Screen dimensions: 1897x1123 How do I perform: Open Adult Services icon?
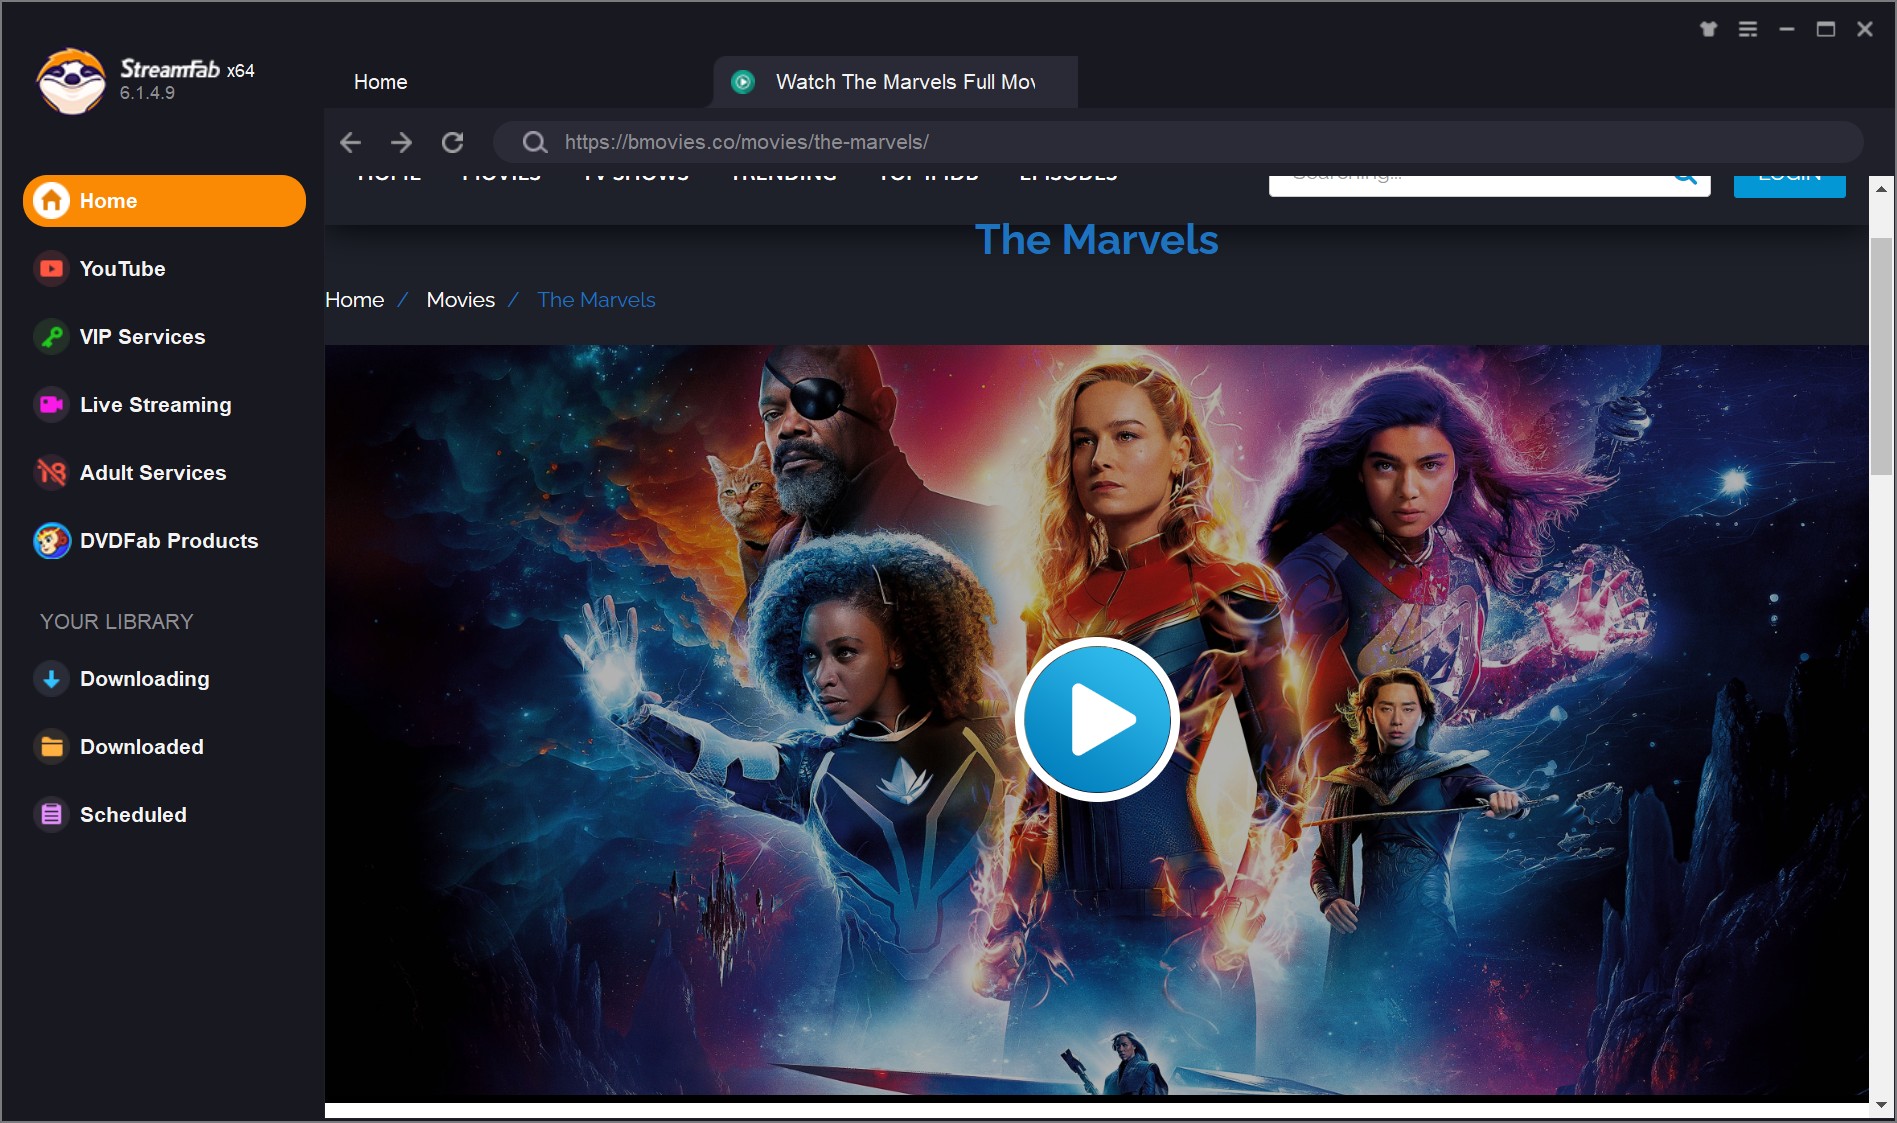(x=51, y=473)
